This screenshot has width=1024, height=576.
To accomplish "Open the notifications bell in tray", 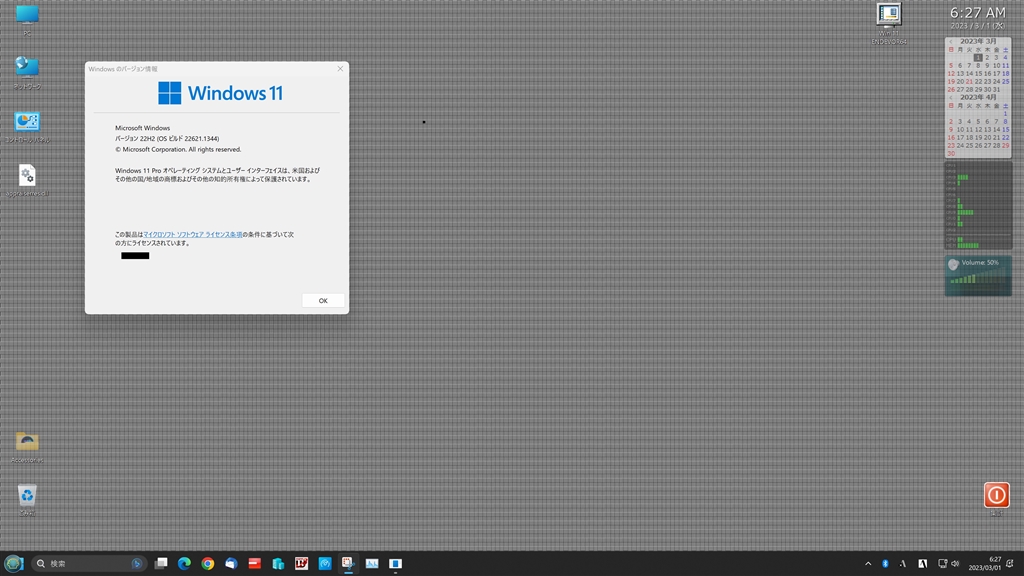I will click(1010, 564).
